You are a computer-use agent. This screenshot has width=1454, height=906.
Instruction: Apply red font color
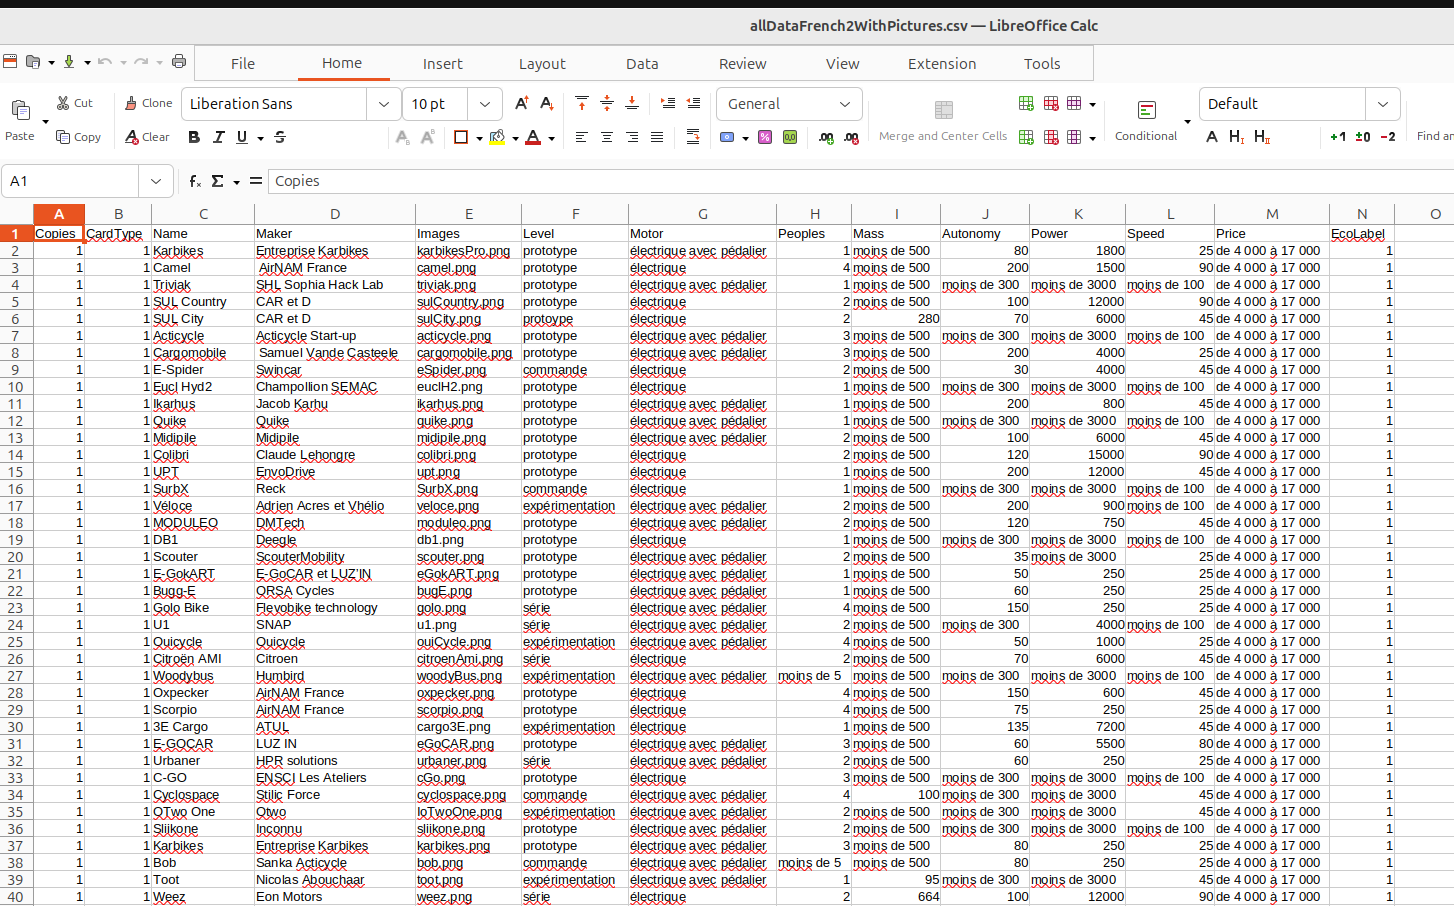click(533, 137)
